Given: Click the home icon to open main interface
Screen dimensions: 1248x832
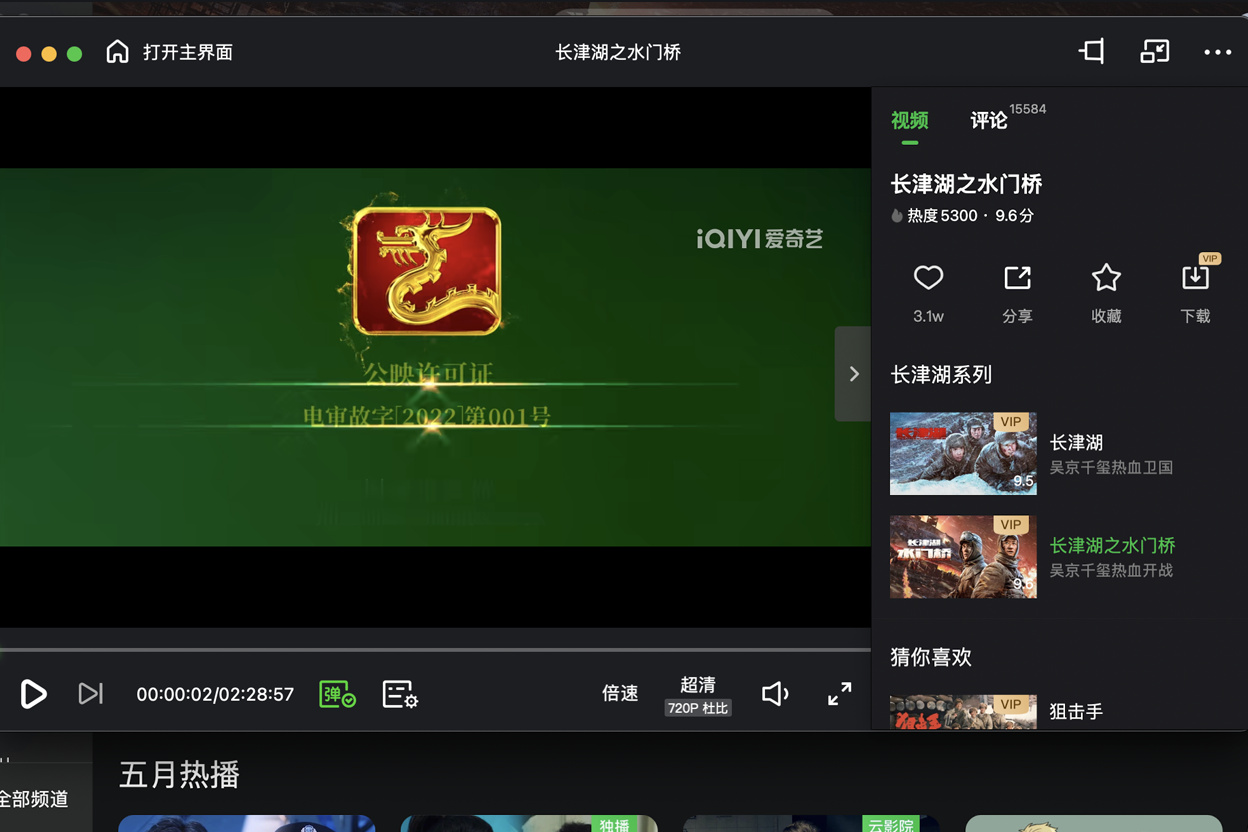Looking at the screenshot, I should tap(118, 52).
